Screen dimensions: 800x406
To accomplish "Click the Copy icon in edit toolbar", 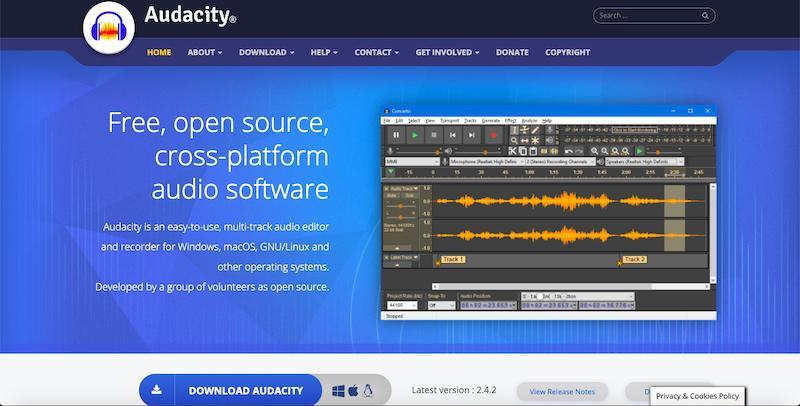I will tap(523, 151).
